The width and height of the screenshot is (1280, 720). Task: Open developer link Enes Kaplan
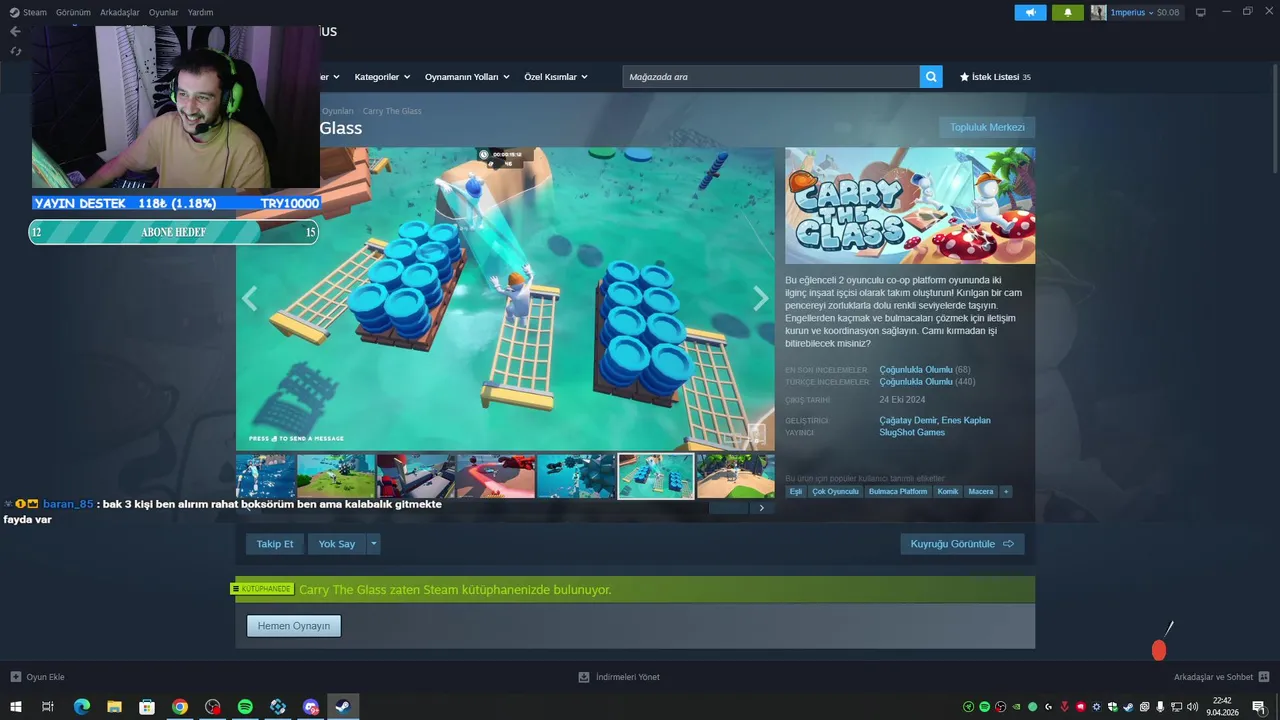click(x=966, y=420)
